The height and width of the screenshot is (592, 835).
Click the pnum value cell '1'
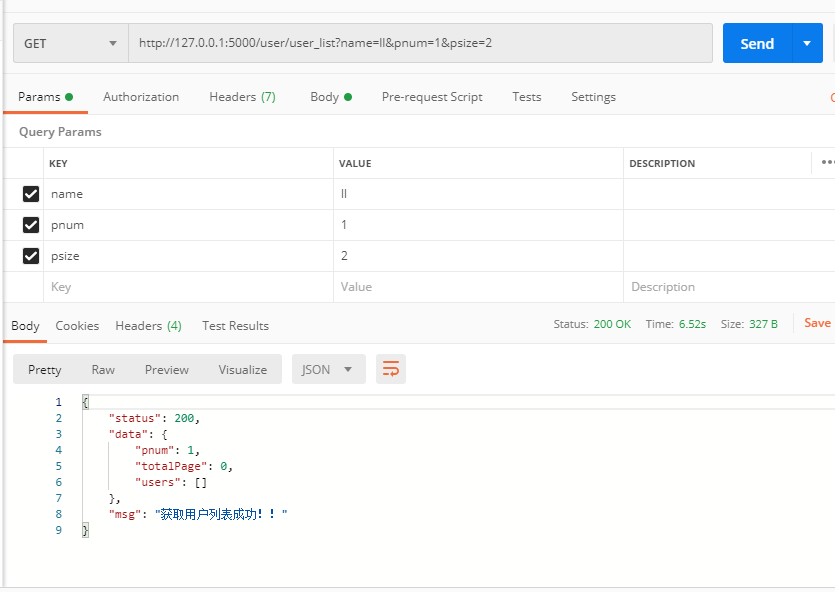(x=478, y=225)
